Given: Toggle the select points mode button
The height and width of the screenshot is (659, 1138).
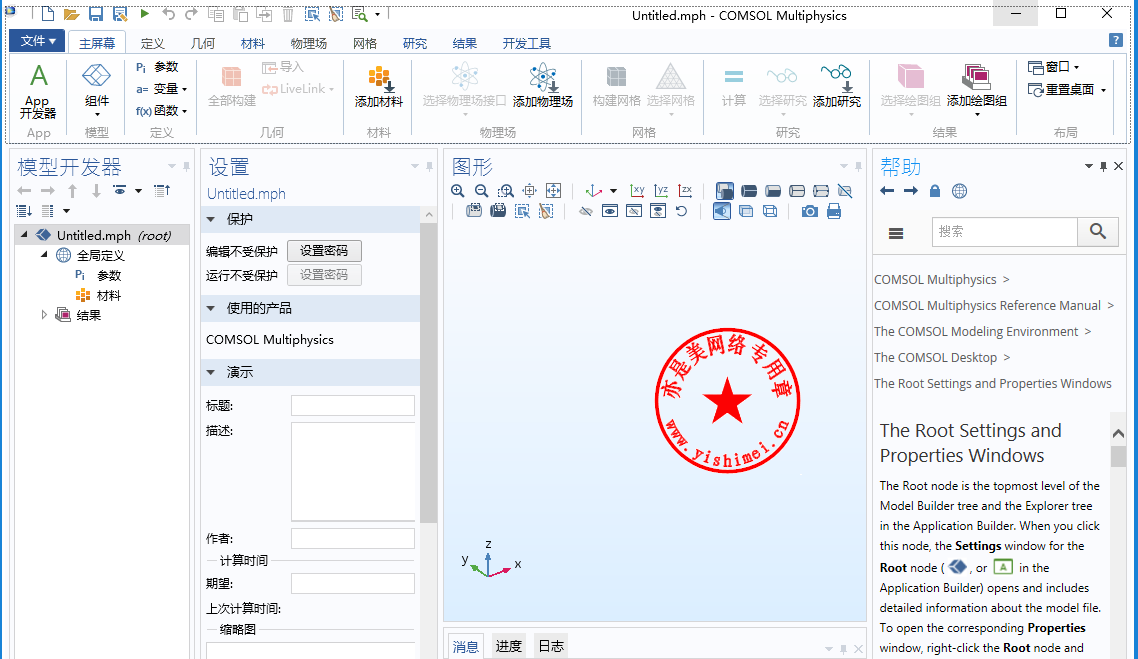Looking at the screenshot, I should coord(821,191).
